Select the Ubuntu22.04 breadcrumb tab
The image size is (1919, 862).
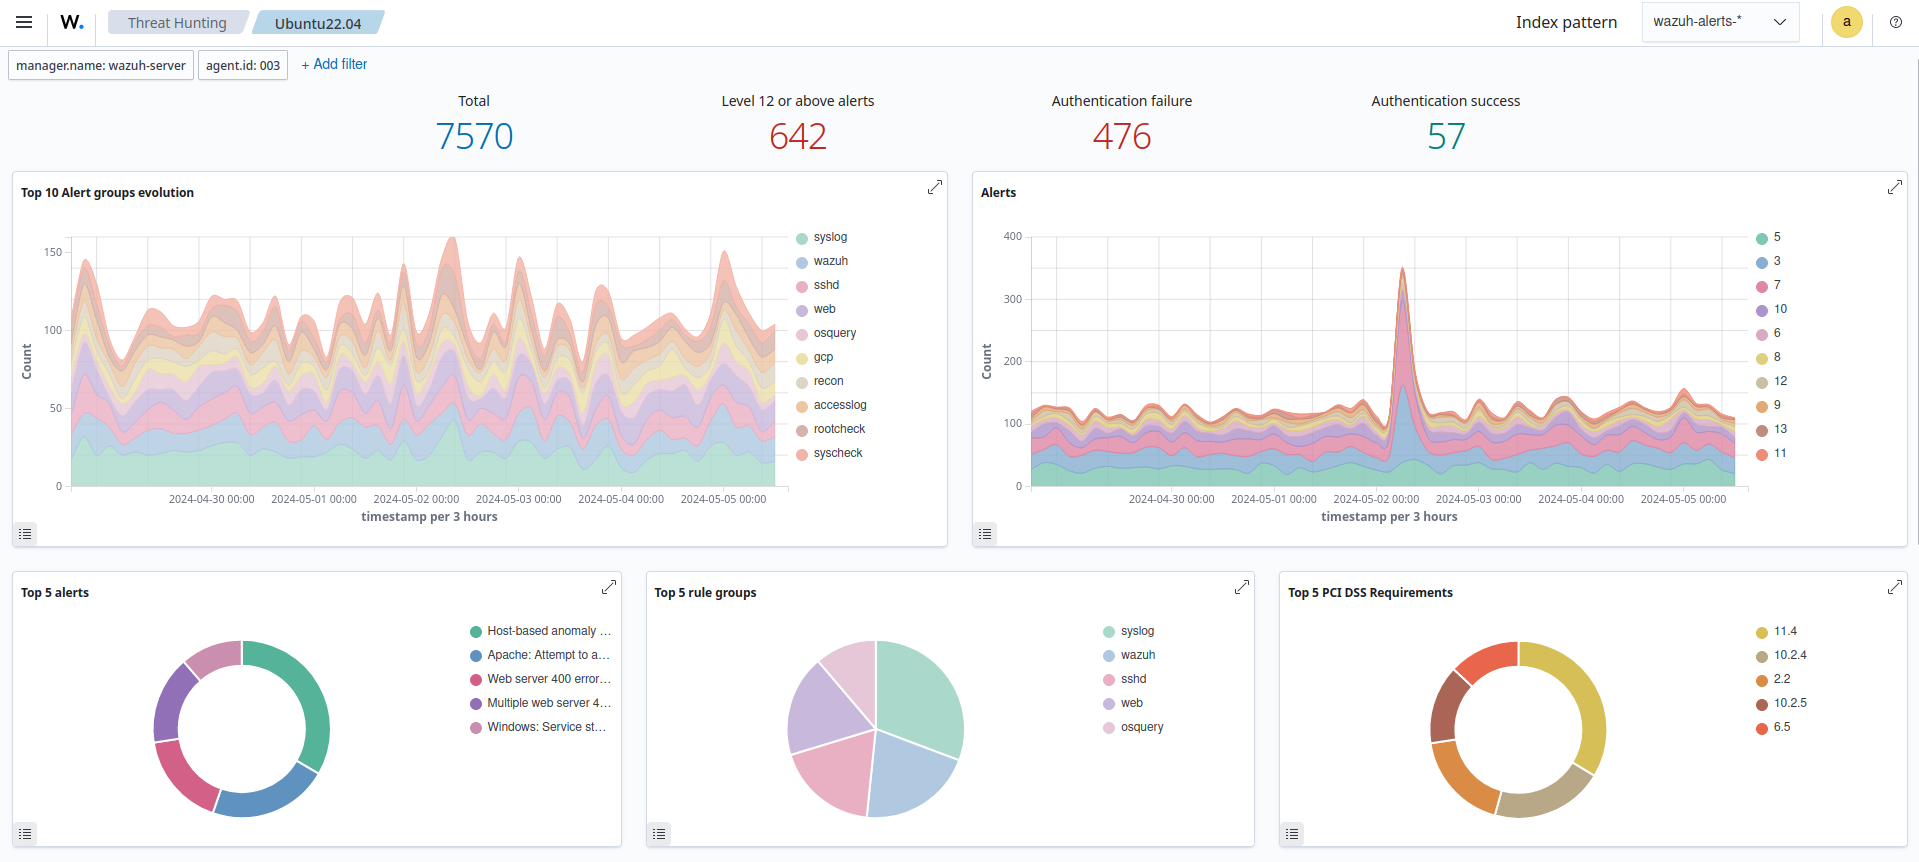click(x=318, y=23)
